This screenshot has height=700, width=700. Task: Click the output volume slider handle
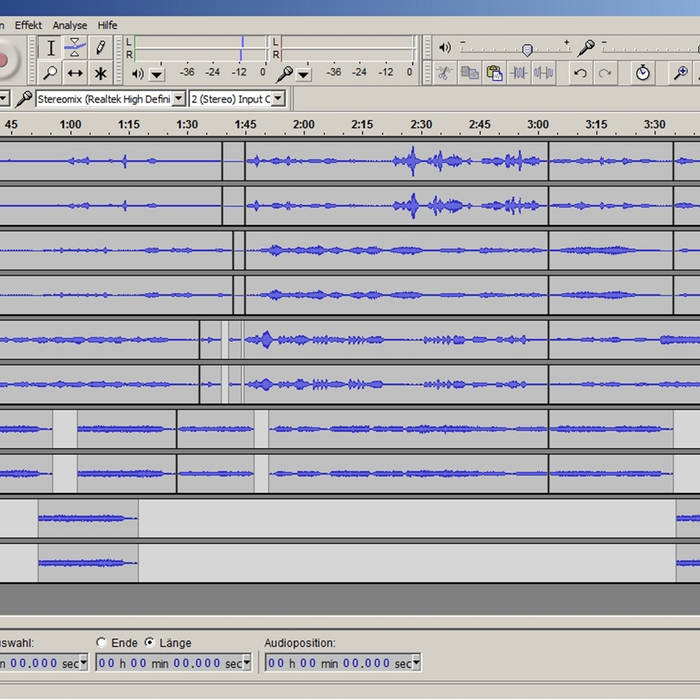coord(527,49)
